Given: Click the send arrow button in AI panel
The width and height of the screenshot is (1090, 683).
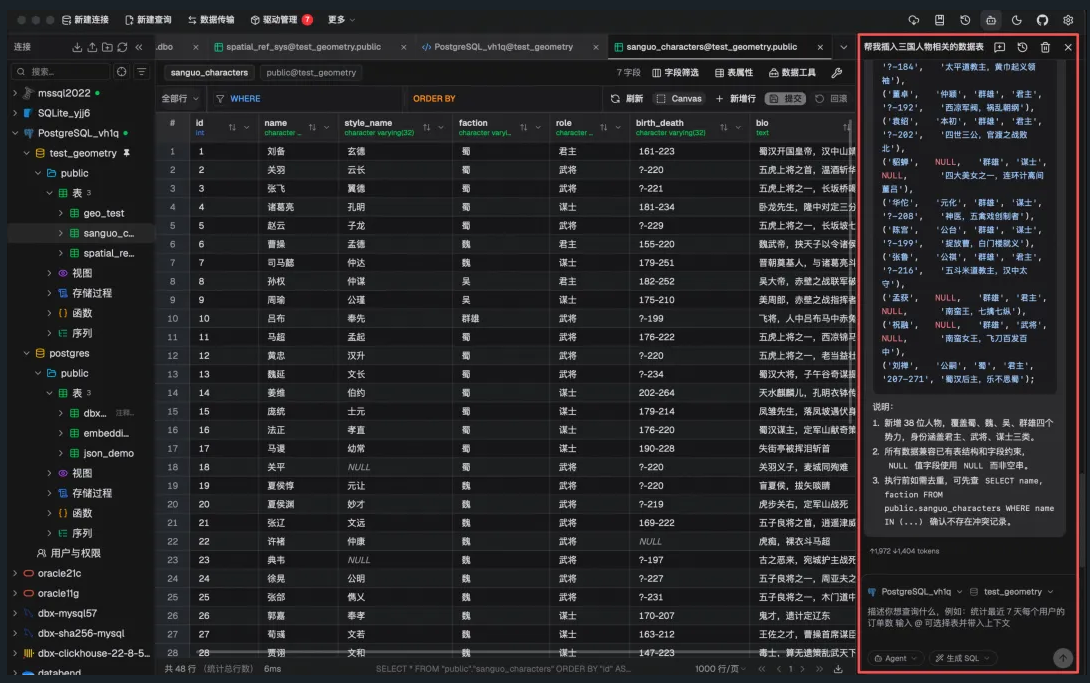Looking at the screenshot, I should [x=1062, y=658].
